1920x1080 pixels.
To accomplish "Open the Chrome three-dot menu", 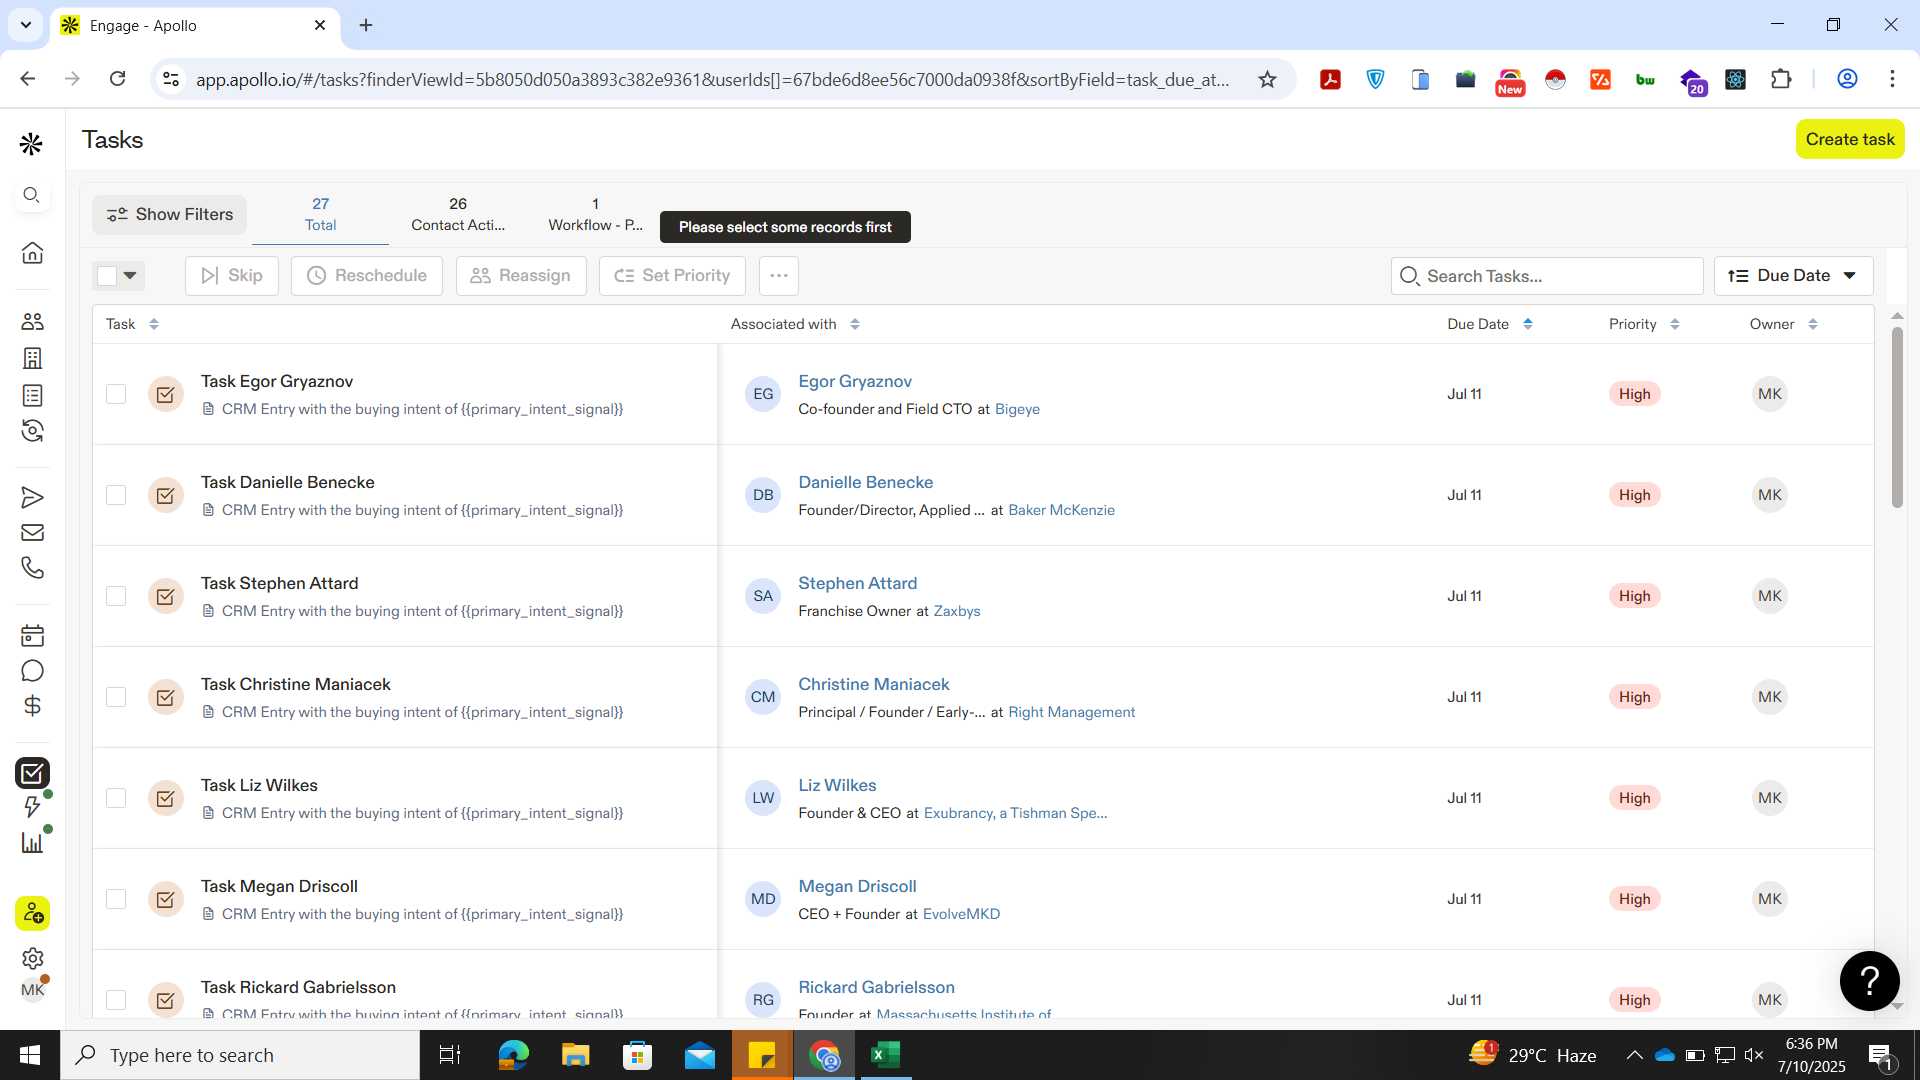I will click(1892, 79).
